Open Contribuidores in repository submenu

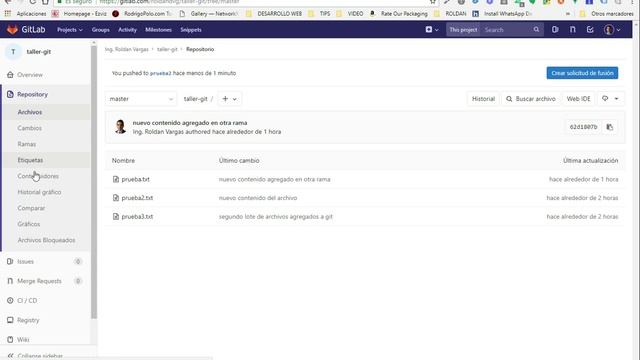coord(38,176)
